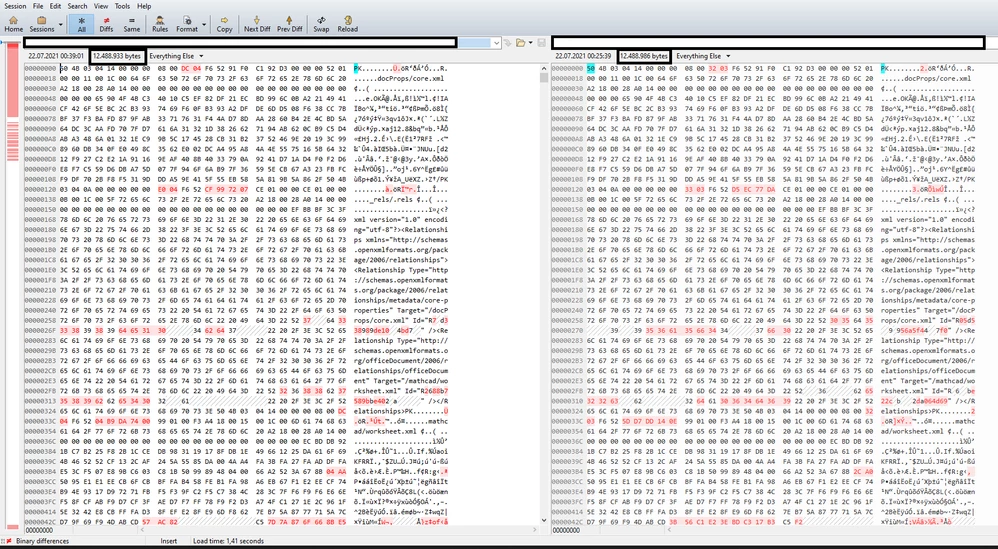Click left pane text rksheet.xml" Id="R2688b7

400,391
